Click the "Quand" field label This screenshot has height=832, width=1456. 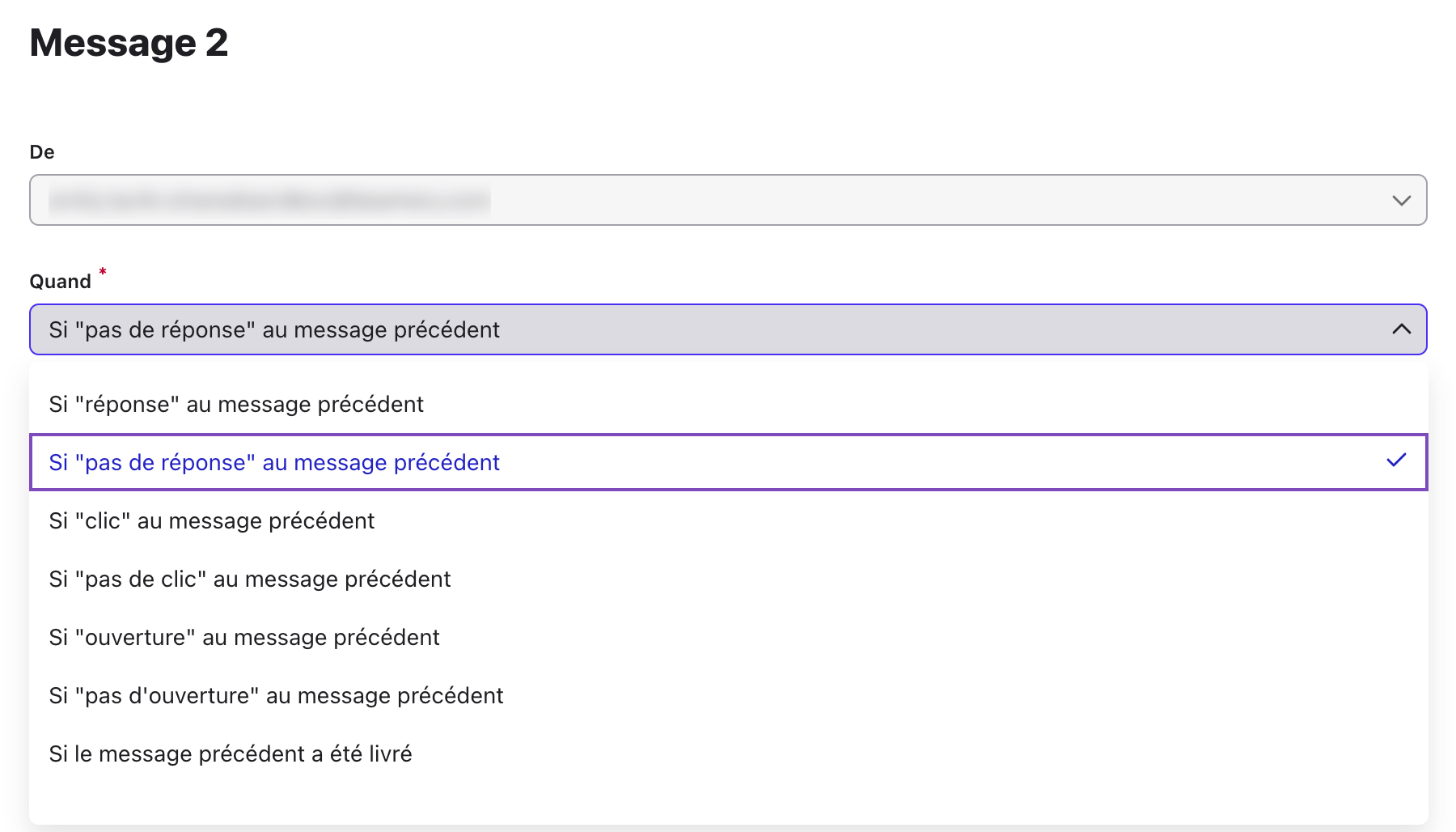click(x=61, y=282)
